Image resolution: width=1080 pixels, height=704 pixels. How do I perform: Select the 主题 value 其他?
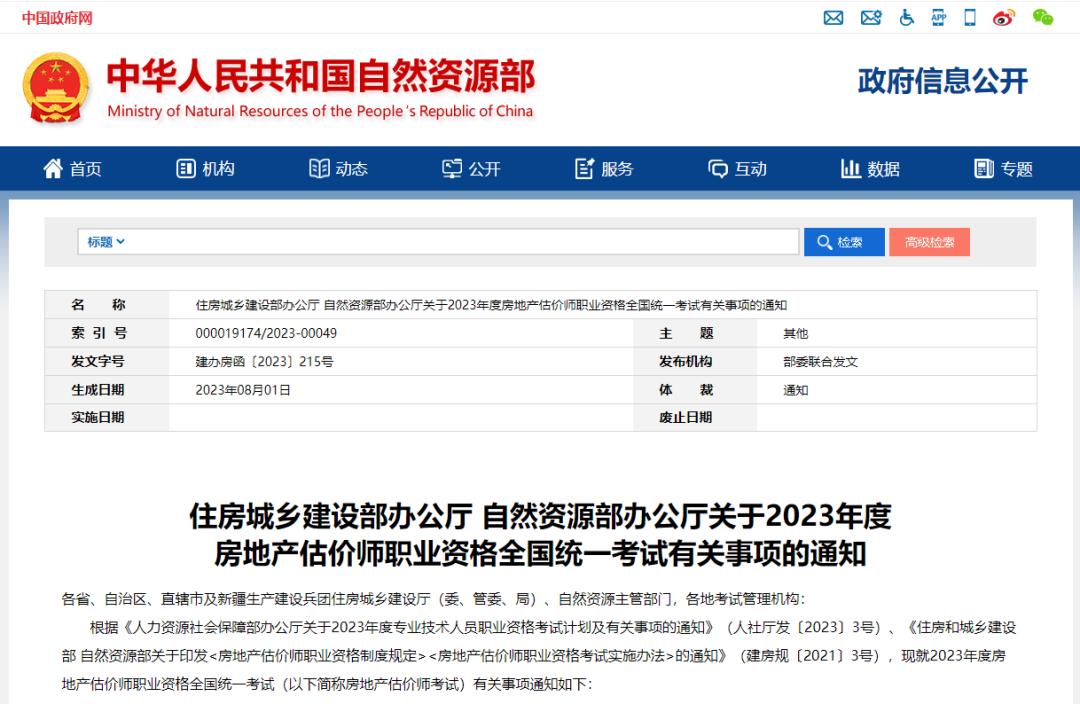[796, 333]
